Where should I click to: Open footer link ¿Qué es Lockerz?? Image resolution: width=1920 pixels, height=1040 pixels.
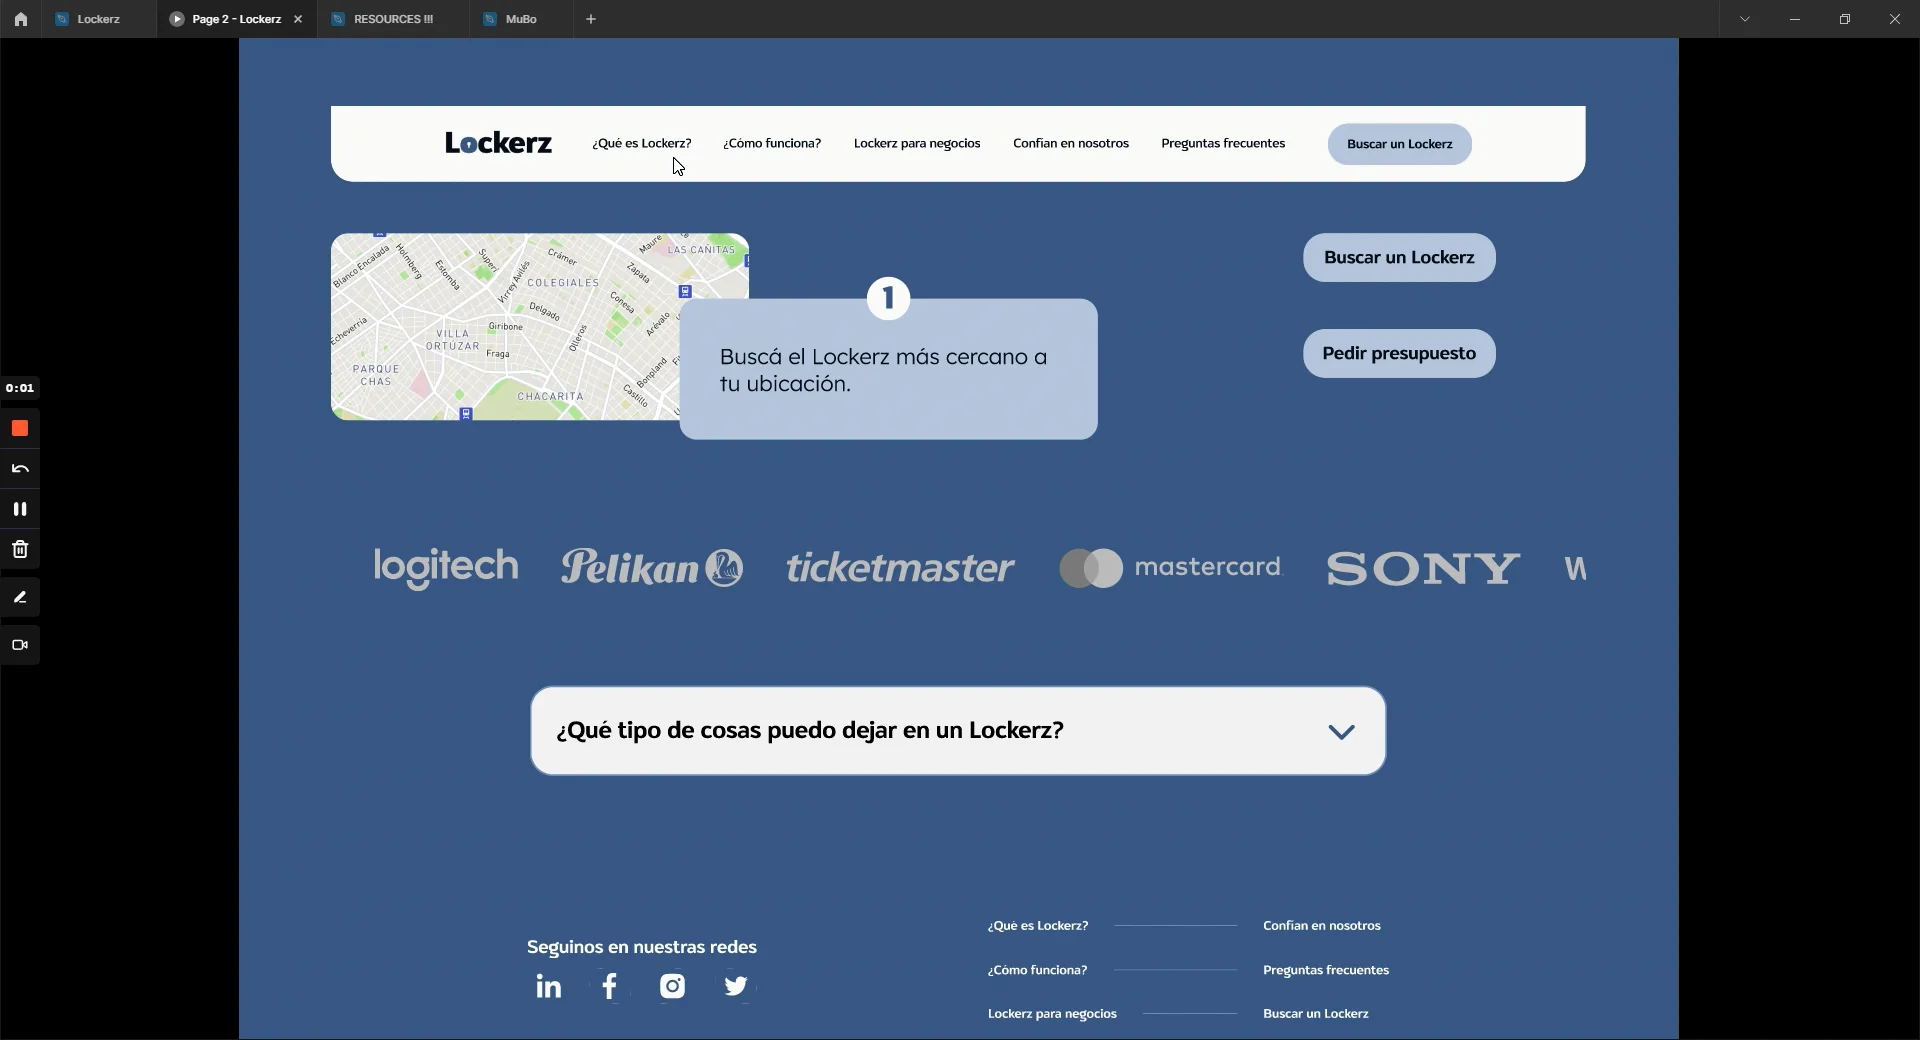tap(1038, 926)
